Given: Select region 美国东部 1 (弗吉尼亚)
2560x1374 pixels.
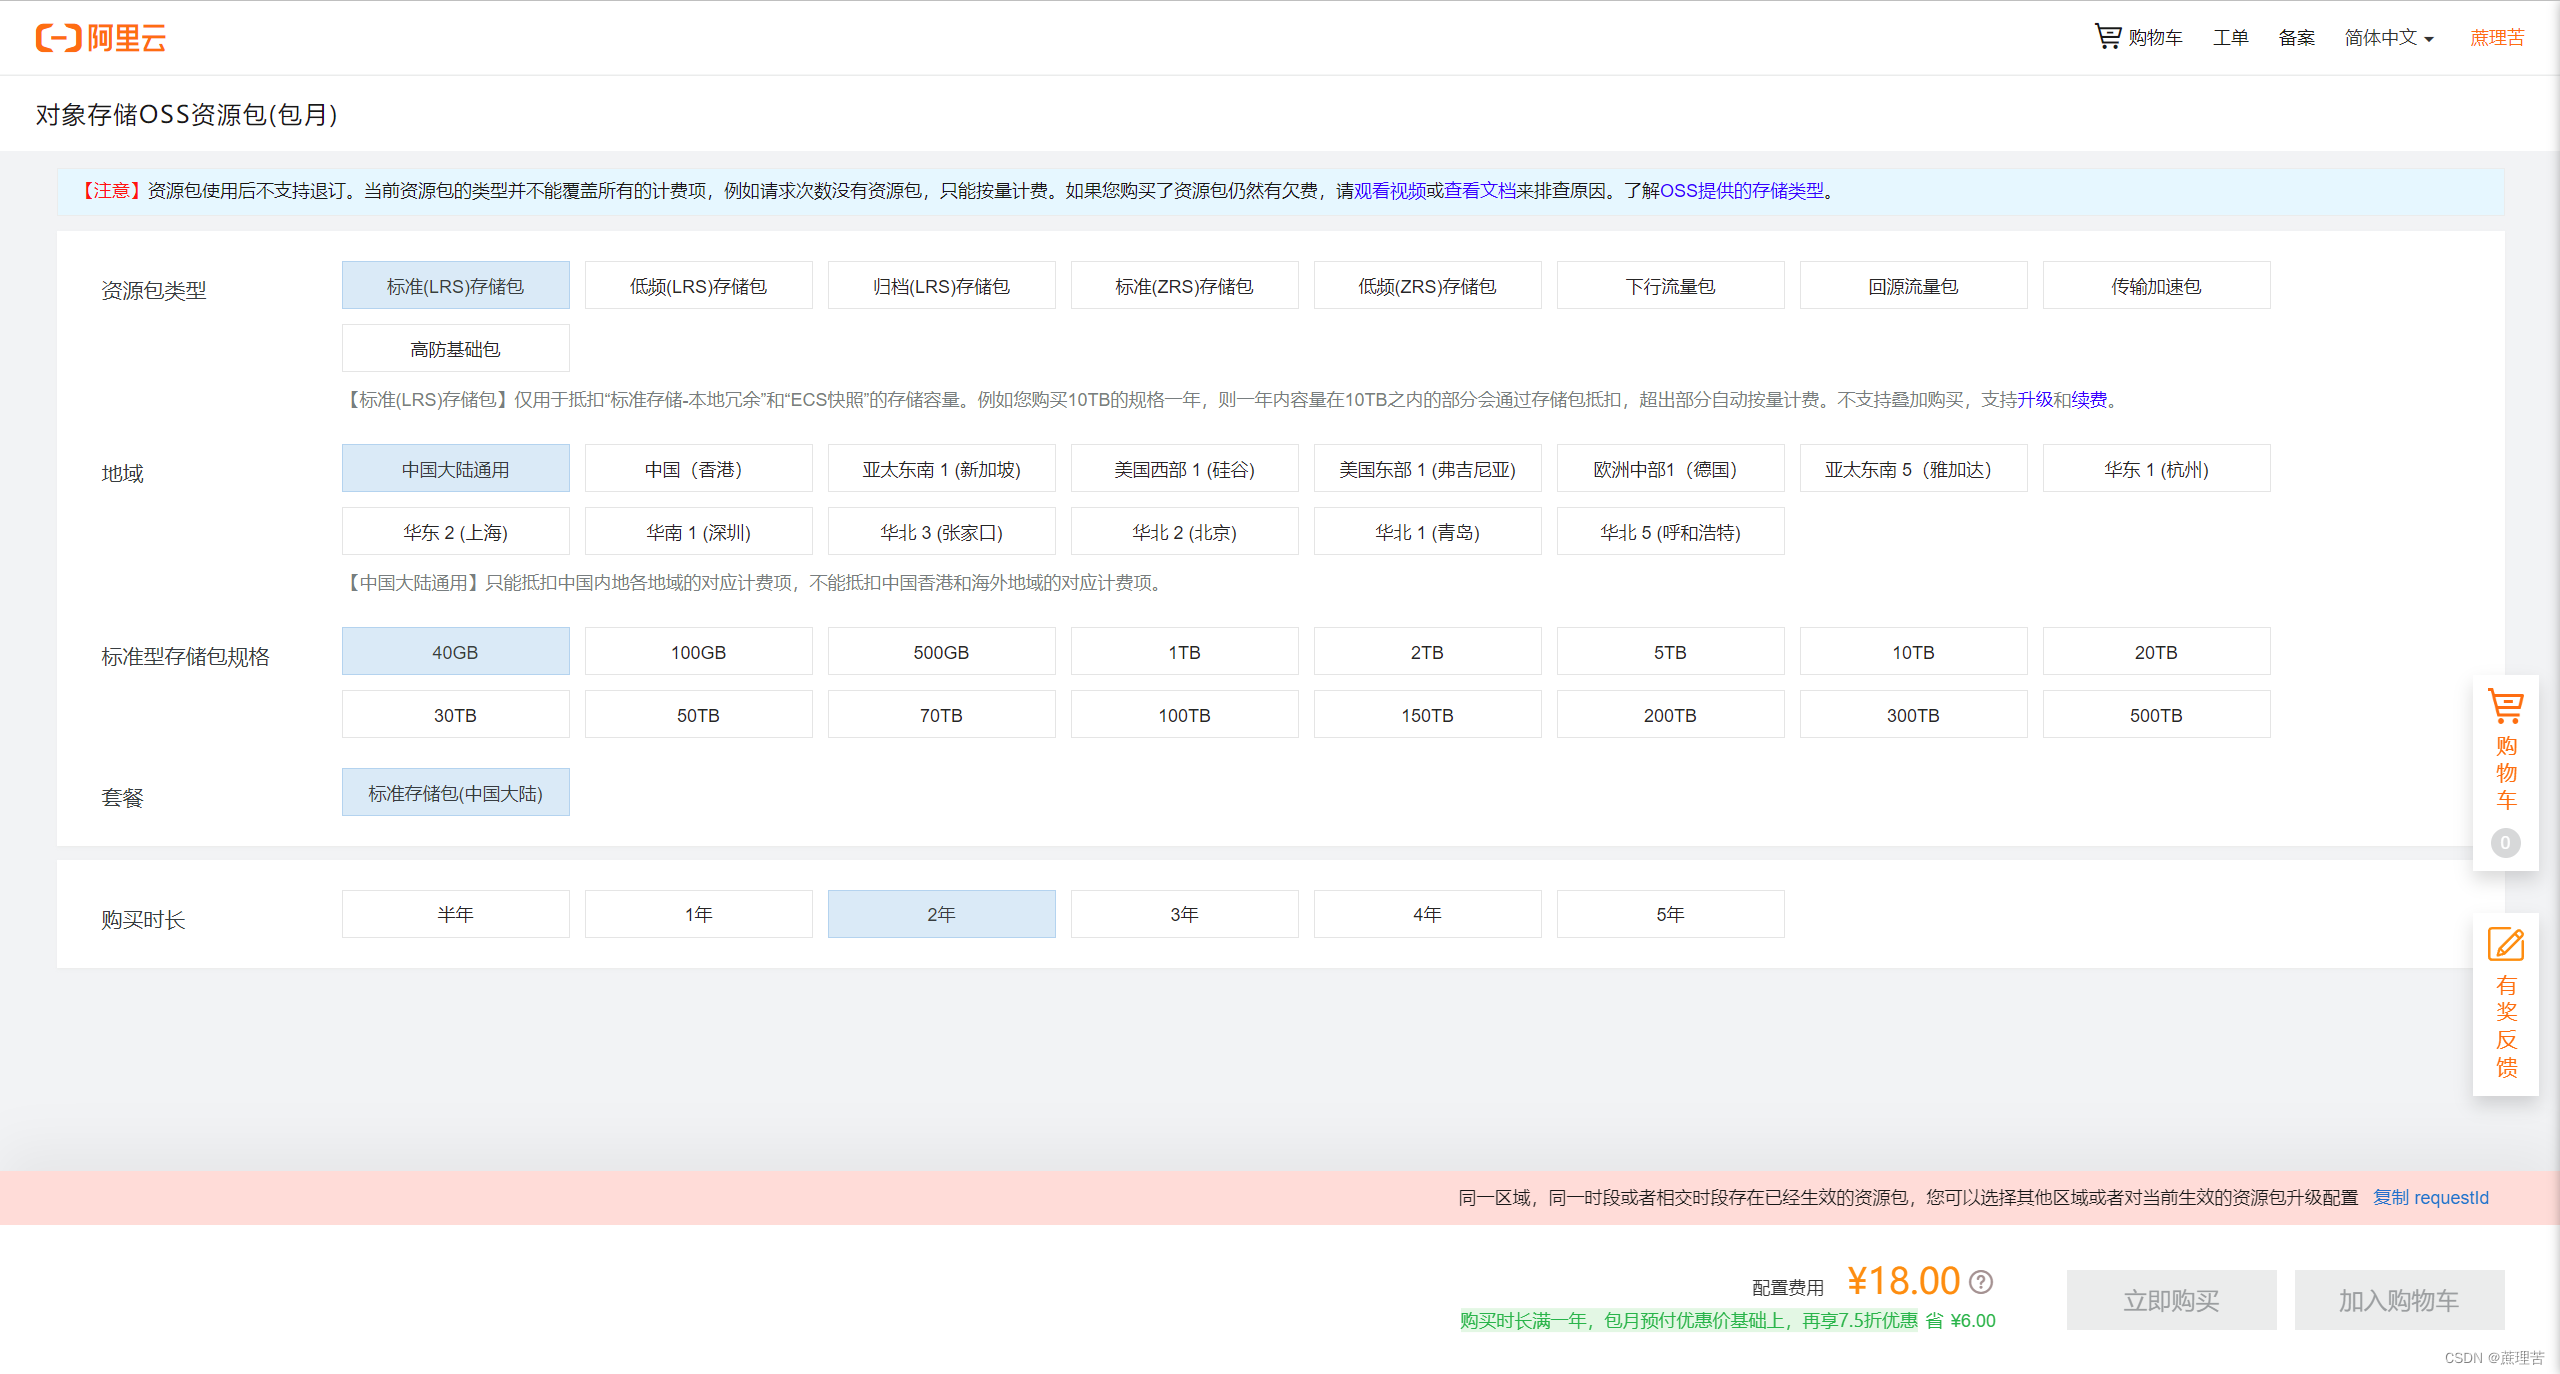Looking at the screenshot, I should tap(1428, 469).
